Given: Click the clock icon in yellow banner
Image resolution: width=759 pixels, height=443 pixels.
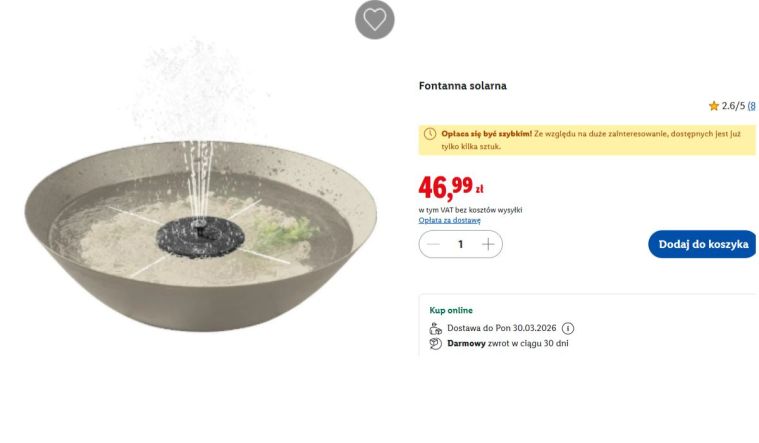Looking at the screenshot, I should [430, 133].
